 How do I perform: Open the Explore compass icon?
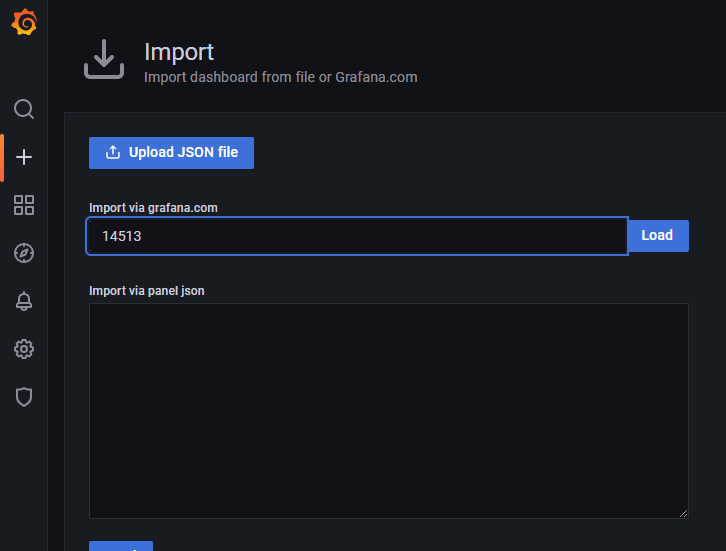pyautogui.click(x=24, y=253)
